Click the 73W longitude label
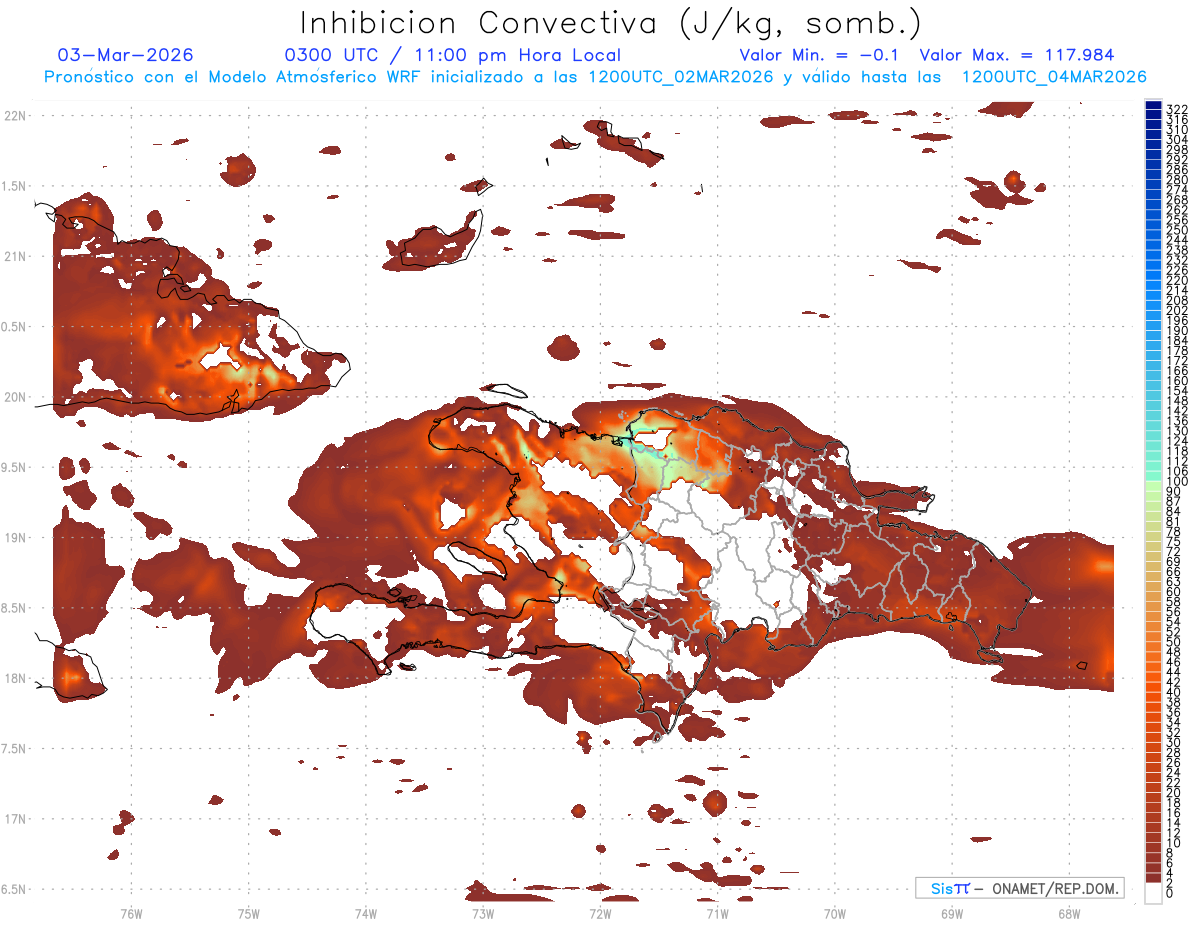The image size is (1200, 927). tap(483, 913)
